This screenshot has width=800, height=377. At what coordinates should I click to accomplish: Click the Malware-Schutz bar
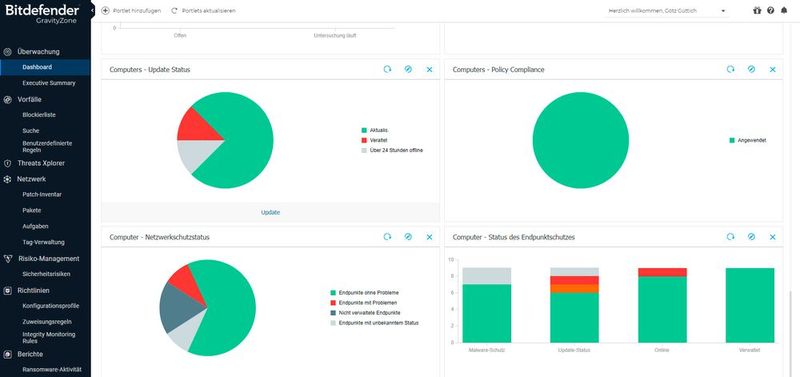tap(487, 305)
